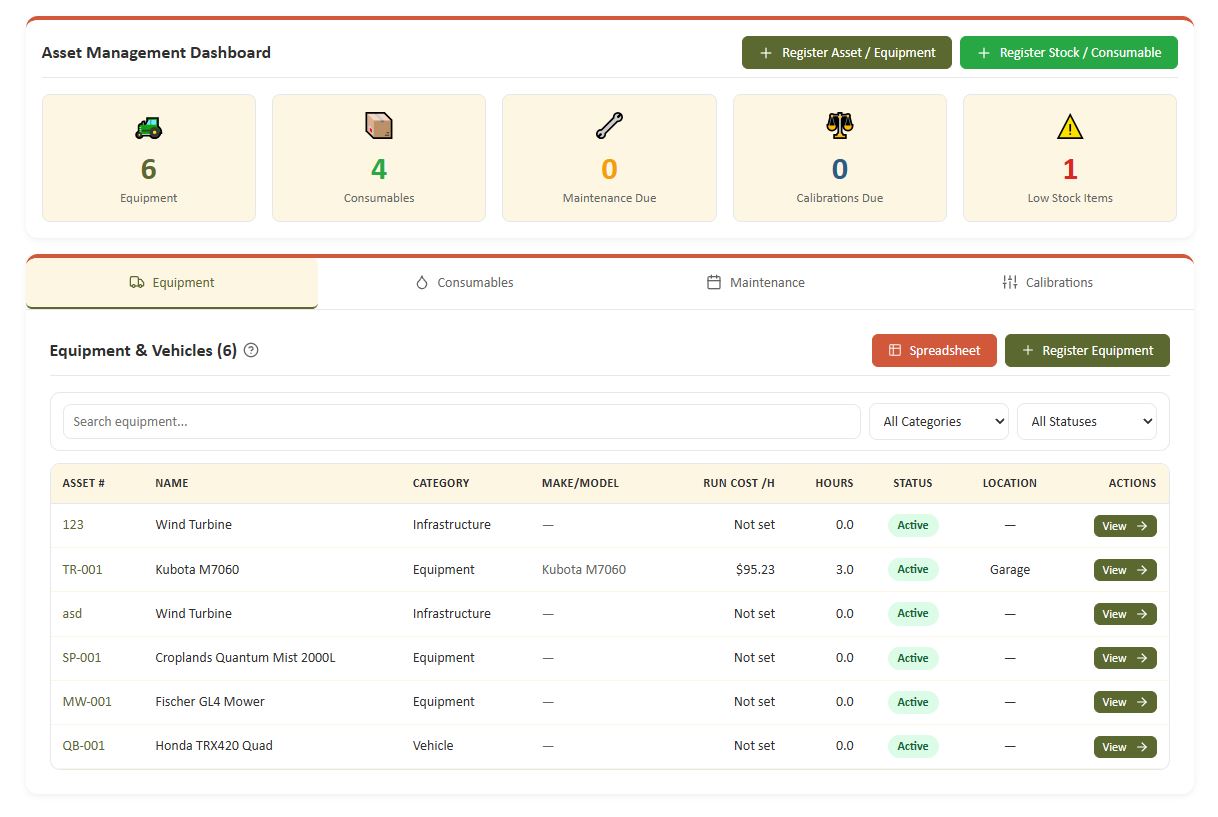This screenshot has width=1218, height=817.
Task: Click the scales icon on Calibrations Due card
Action: pyautogui.click(x=840, y=126)
